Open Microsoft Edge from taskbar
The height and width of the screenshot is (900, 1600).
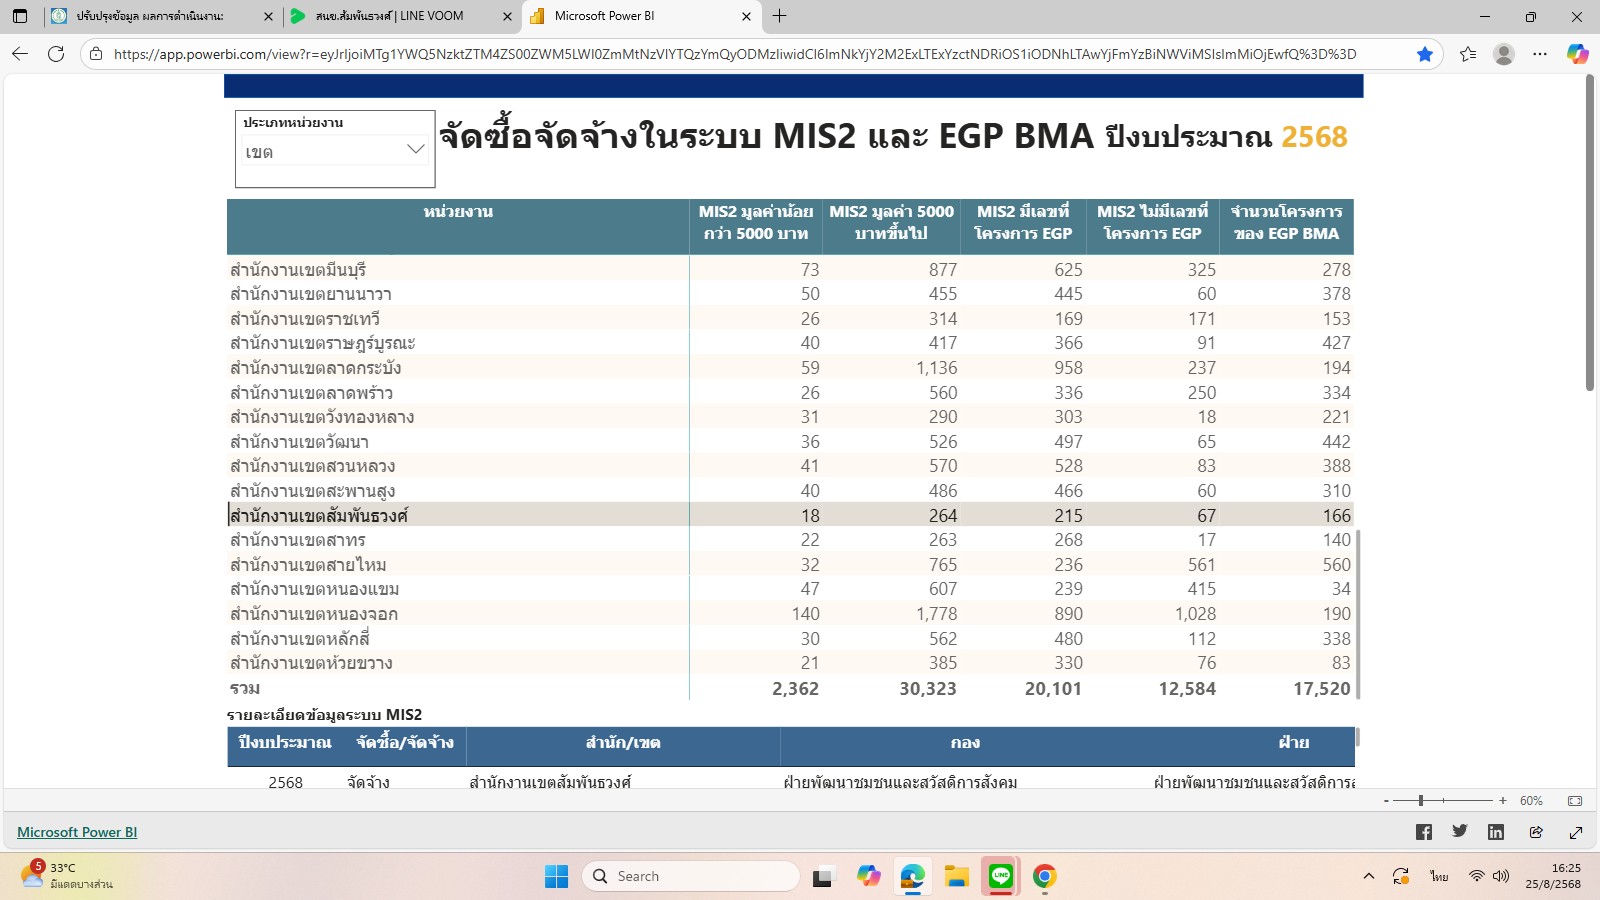[912, 877]
